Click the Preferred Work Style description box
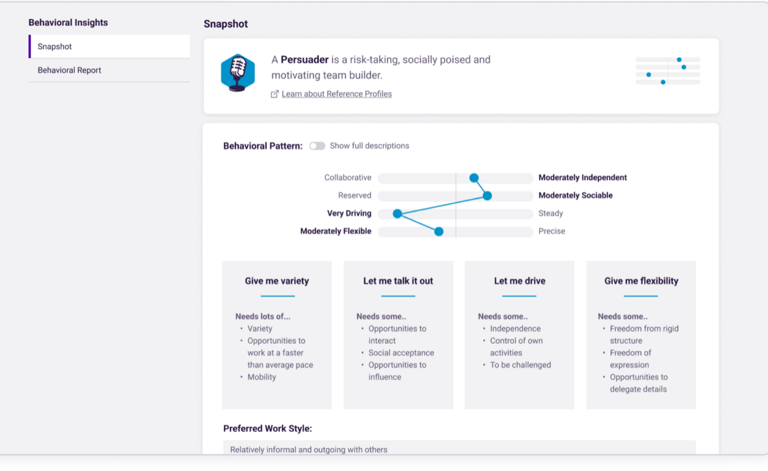This screenshot has height=471, width=768. (459, 449)
